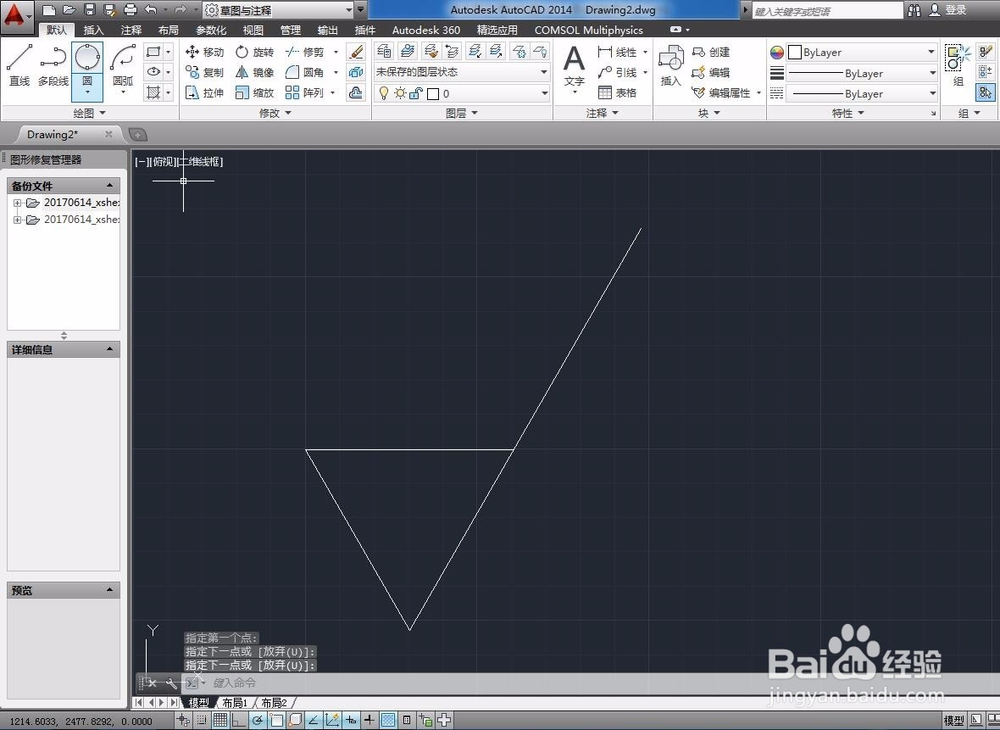Expand the first 20170614_xshe backup file node

(x=17, y=203)
